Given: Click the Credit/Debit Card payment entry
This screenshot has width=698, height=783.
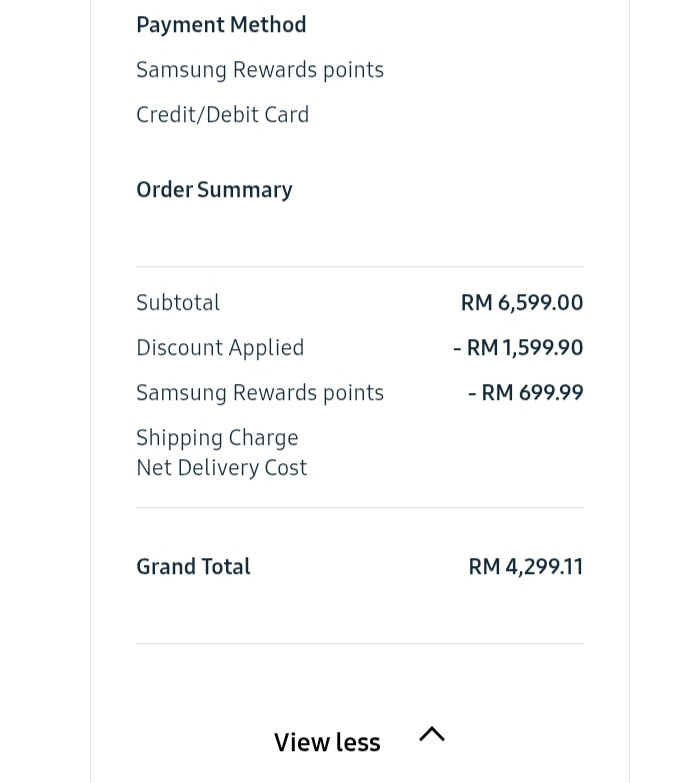Looking at the screenshot, I should tap(223, 115).
